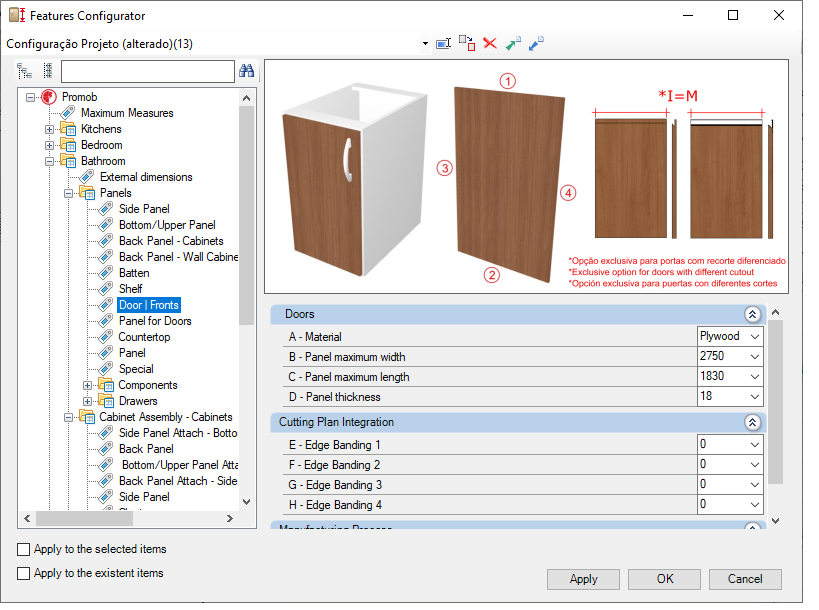Expand the Kitchens tree node
The height and width of the screenshot is (610, 819).
(49, 130)
